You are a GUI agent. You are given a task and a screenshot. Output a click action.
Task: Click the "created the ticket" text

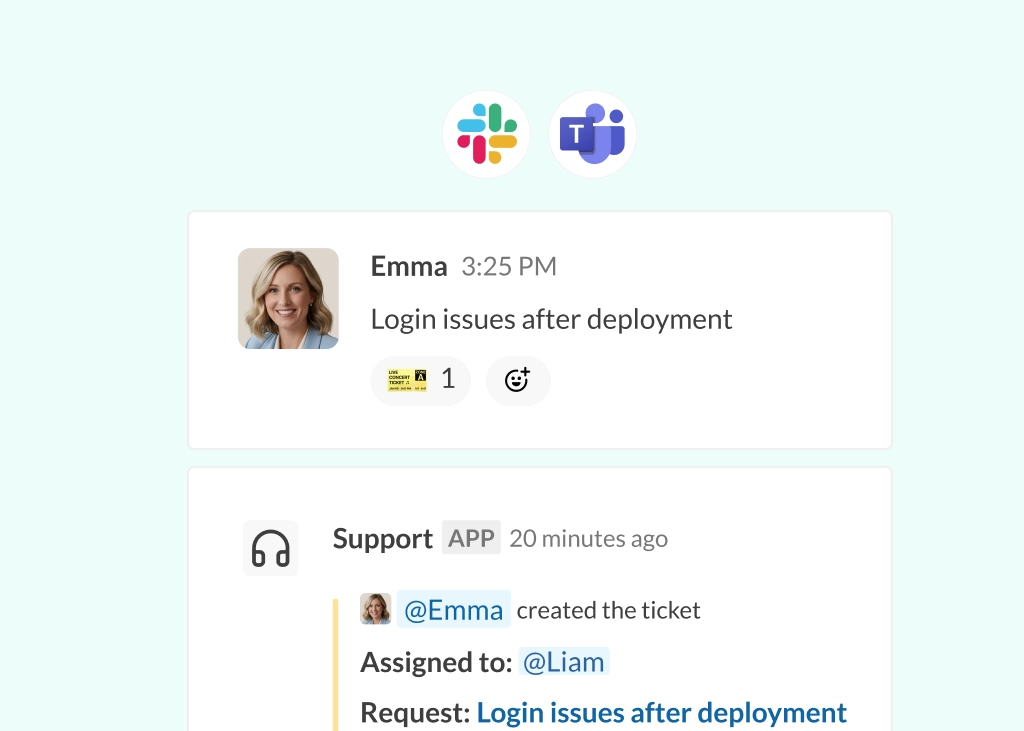(608, 610)
